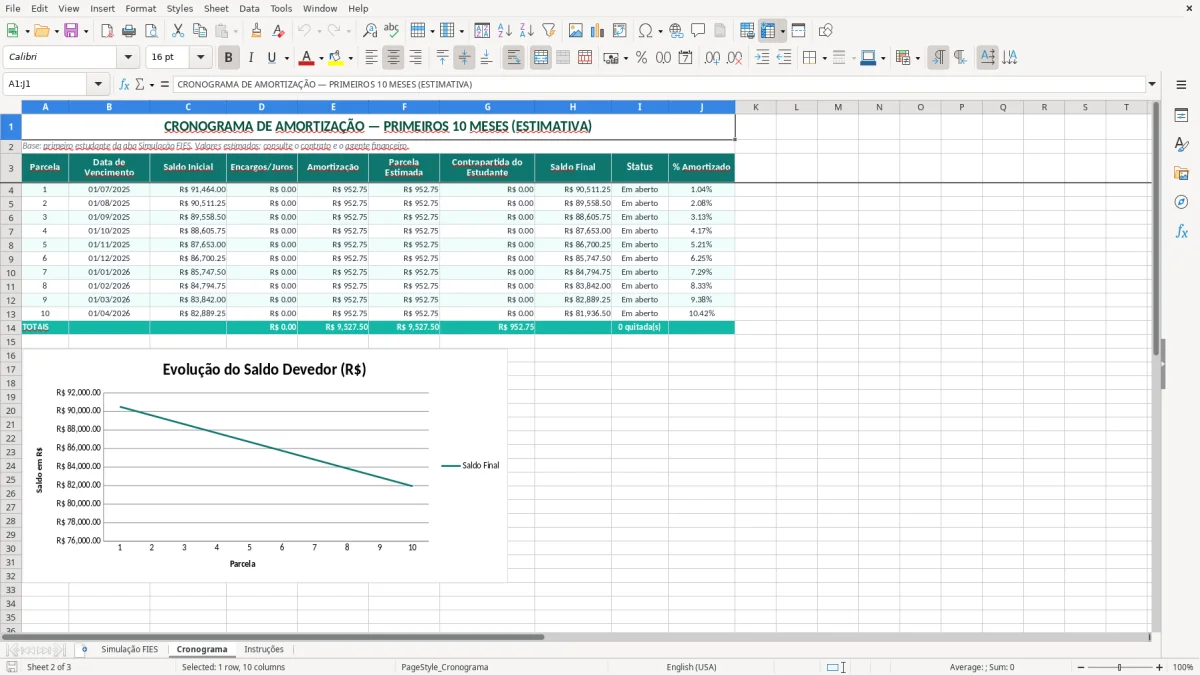The width and height of the screenshot is (1200, 675).
Task: Insert an image
Action: (575, 31)
